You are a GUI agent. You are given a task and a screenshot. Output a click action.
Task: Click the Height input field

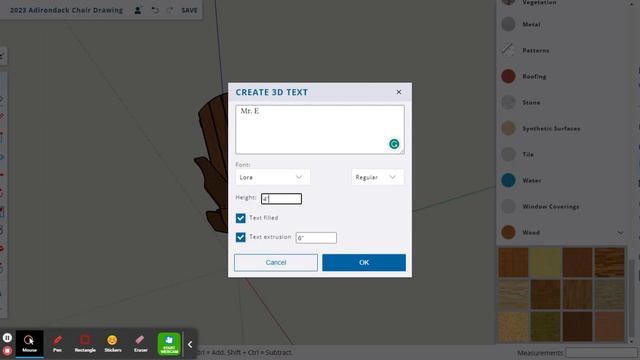click(281, 199)
